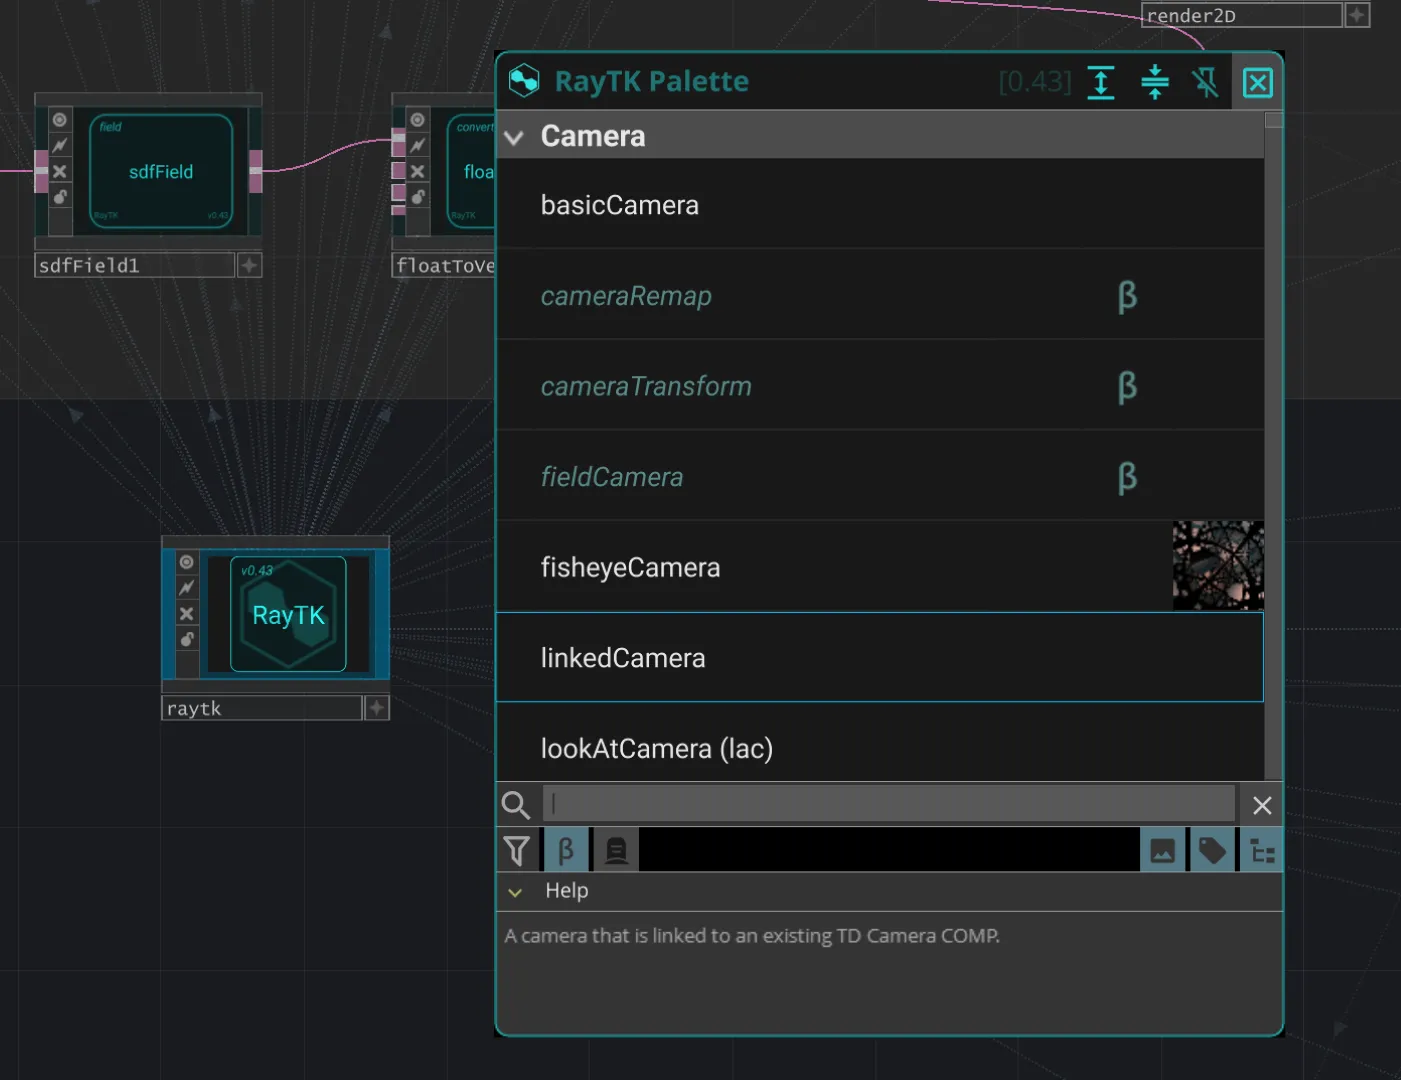Select basicCamera from the palette list
The image size is (1401, 1080).
620,205
